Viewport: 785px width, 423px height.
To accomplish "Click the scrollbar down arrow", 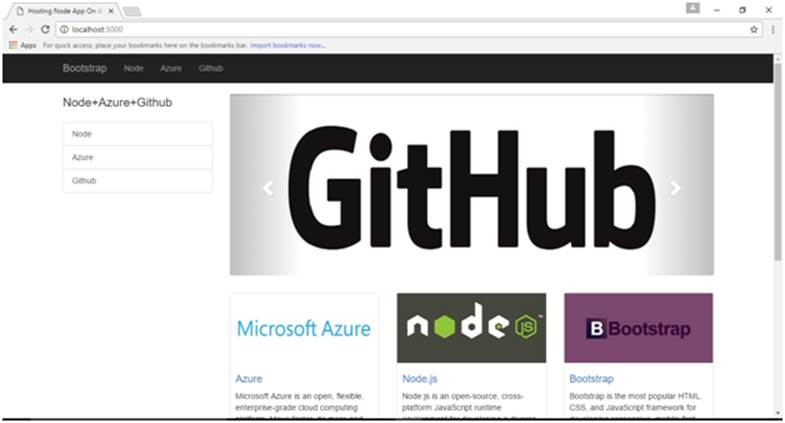I will coord(777,413).
